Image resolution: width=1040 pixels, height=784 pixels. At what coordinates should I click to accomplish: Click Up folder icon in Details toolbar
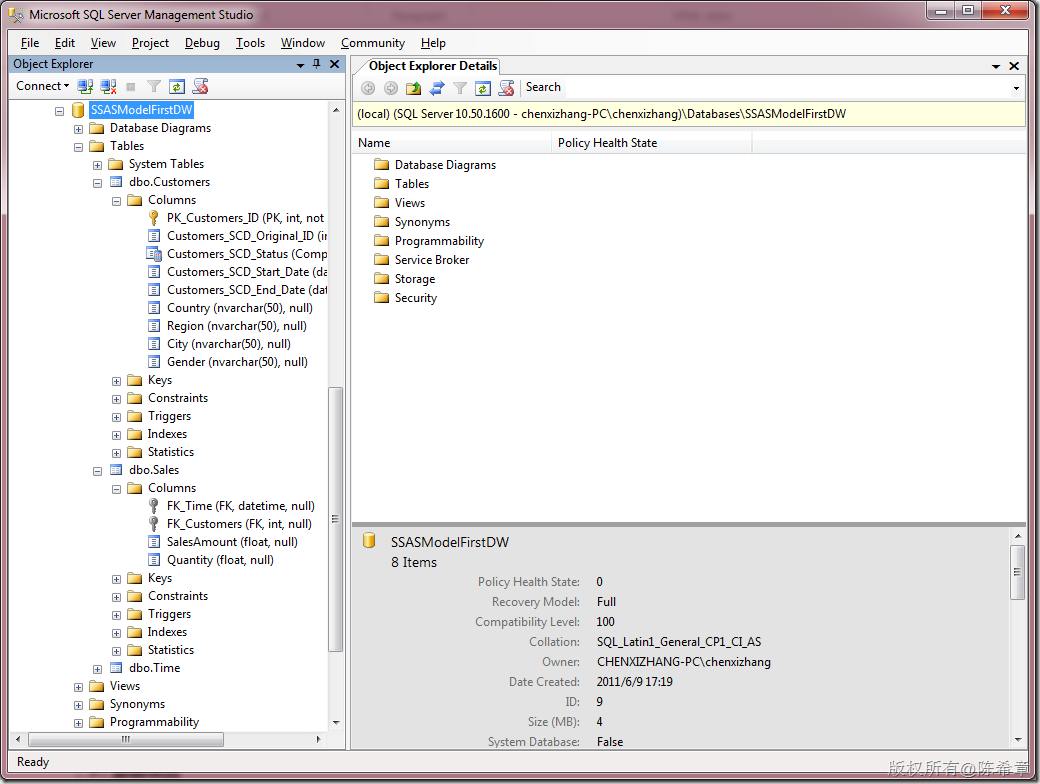[x=414, y=88]
